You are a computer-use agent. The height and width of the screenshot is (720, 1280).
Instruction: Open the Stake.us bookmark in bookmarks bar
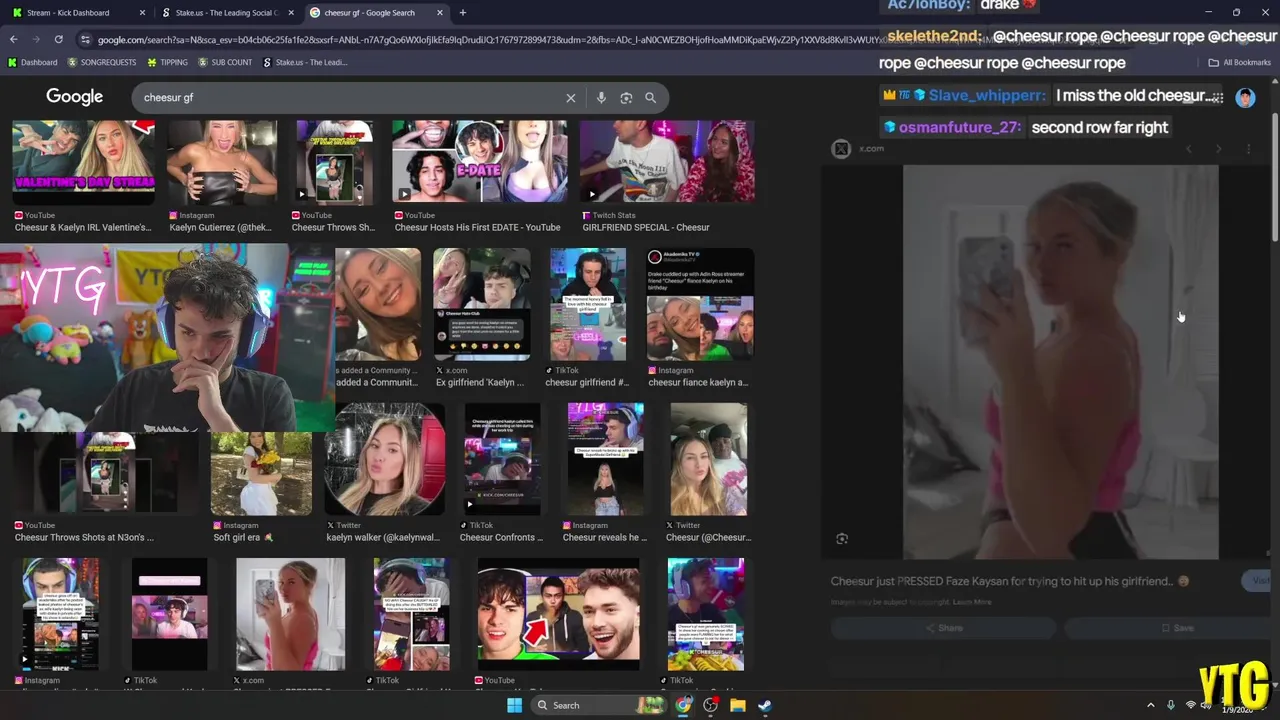[x=305, y=62]
